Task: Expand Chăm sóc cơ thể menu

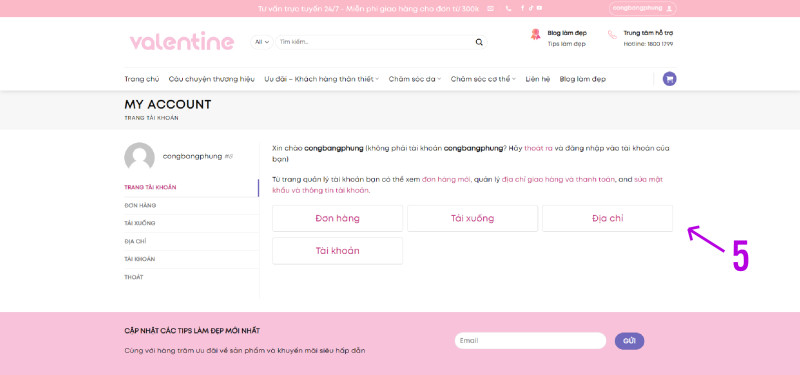Action: point(483,79)
